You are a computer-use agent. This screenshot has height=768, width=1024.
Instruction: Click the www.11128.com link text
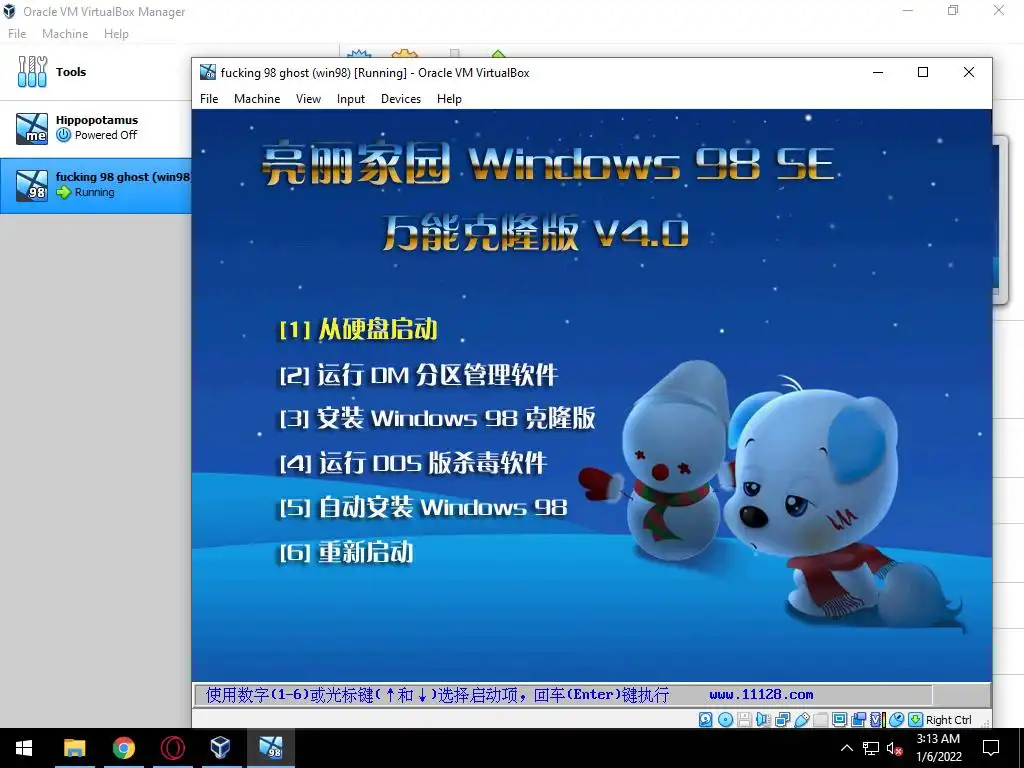click(761, 695)
